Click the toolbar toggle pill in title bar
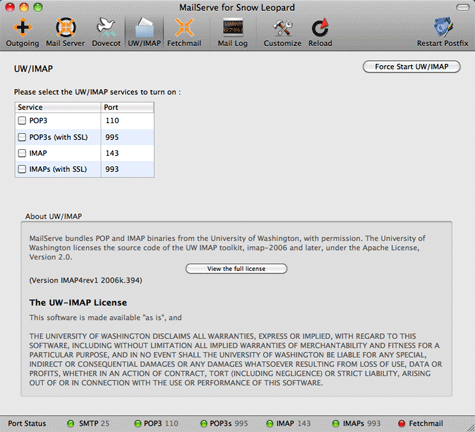475x432 pixels. (462, 7)
